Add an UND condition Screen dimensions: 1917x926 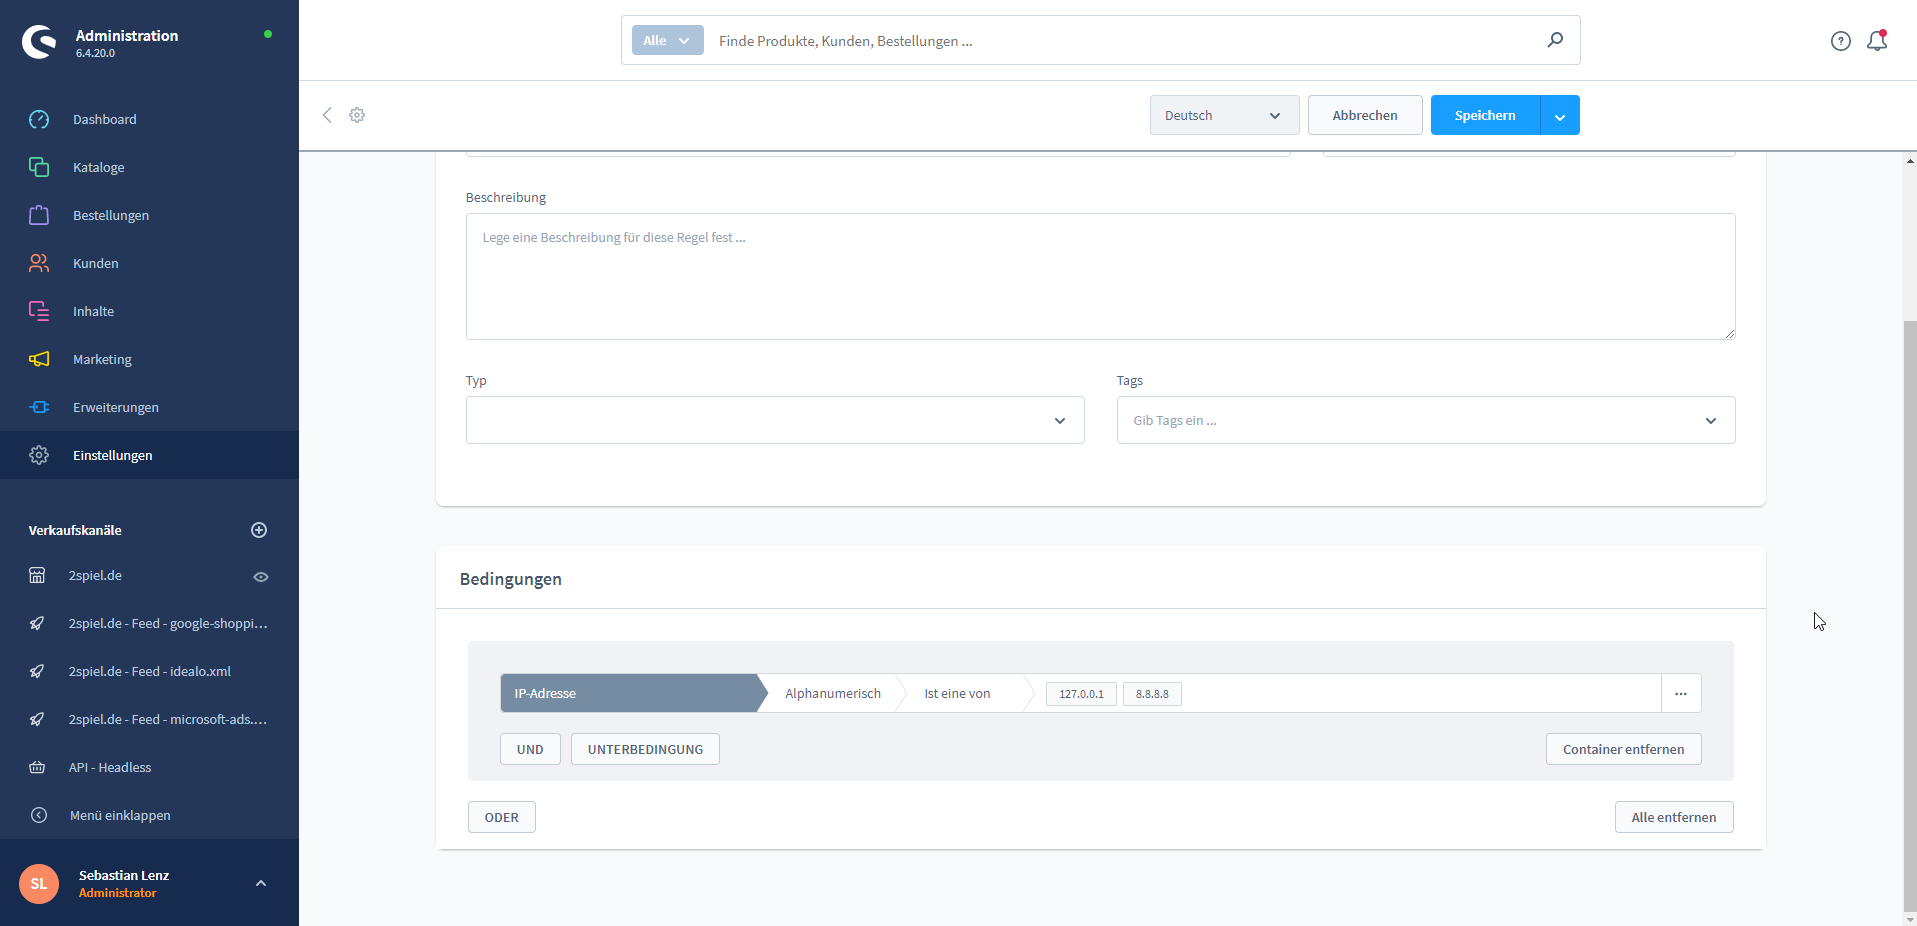530,749
